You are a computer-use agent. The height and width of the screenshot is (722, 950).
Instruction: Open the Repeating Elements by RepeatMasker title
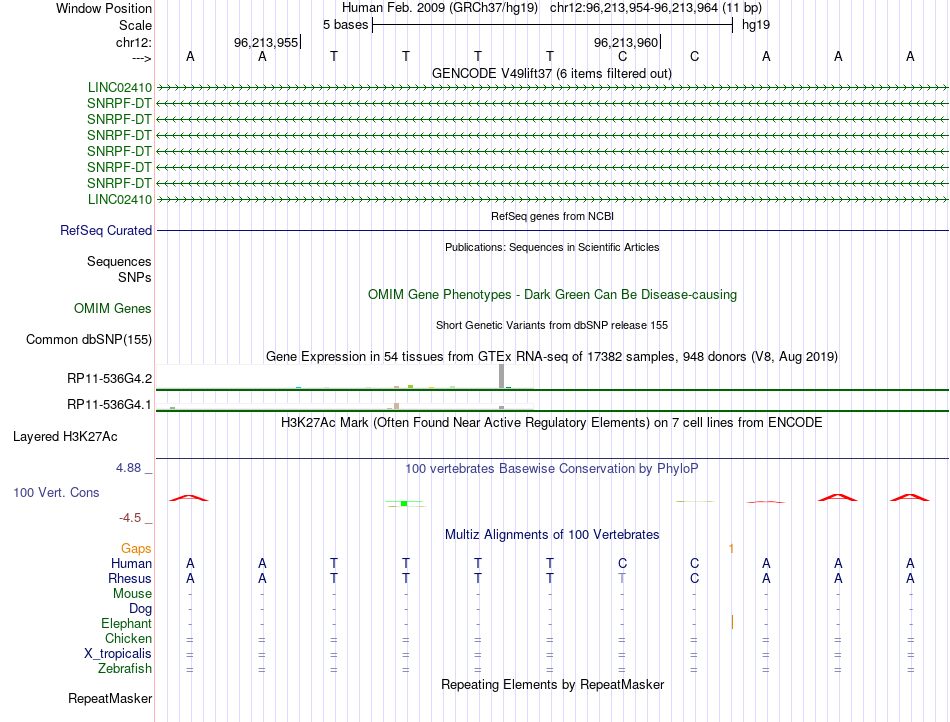click(552, 684)
